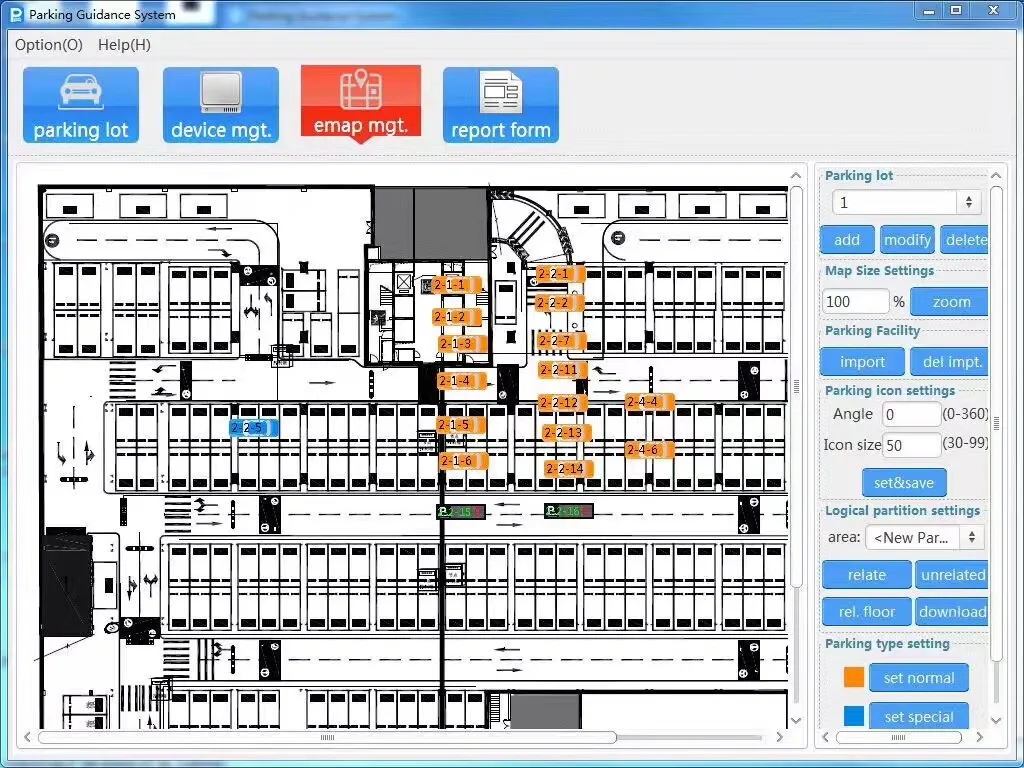Viewport: 1024px width, 768px height.
Task: Expand the logical partition area dropdown
Action: pyautogui.click(x=925, y=537)
